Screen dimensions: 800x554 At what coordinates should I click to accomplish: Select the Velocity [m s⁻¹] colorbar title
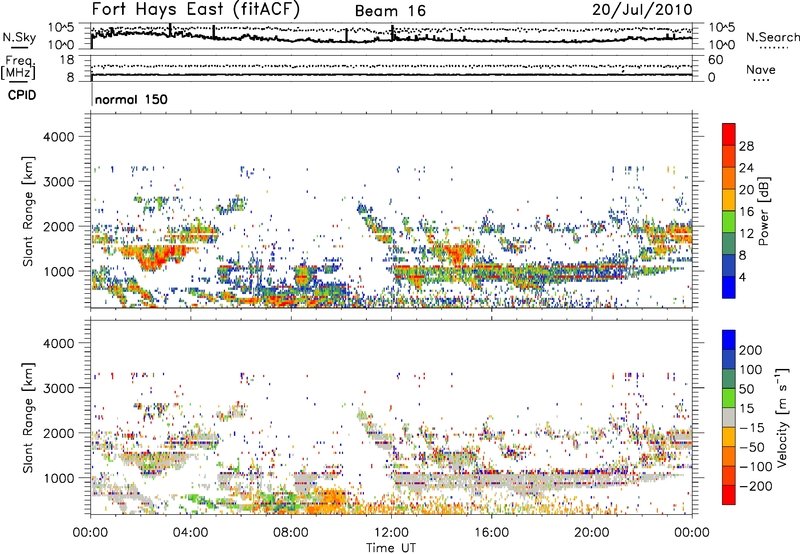point(782,417)
